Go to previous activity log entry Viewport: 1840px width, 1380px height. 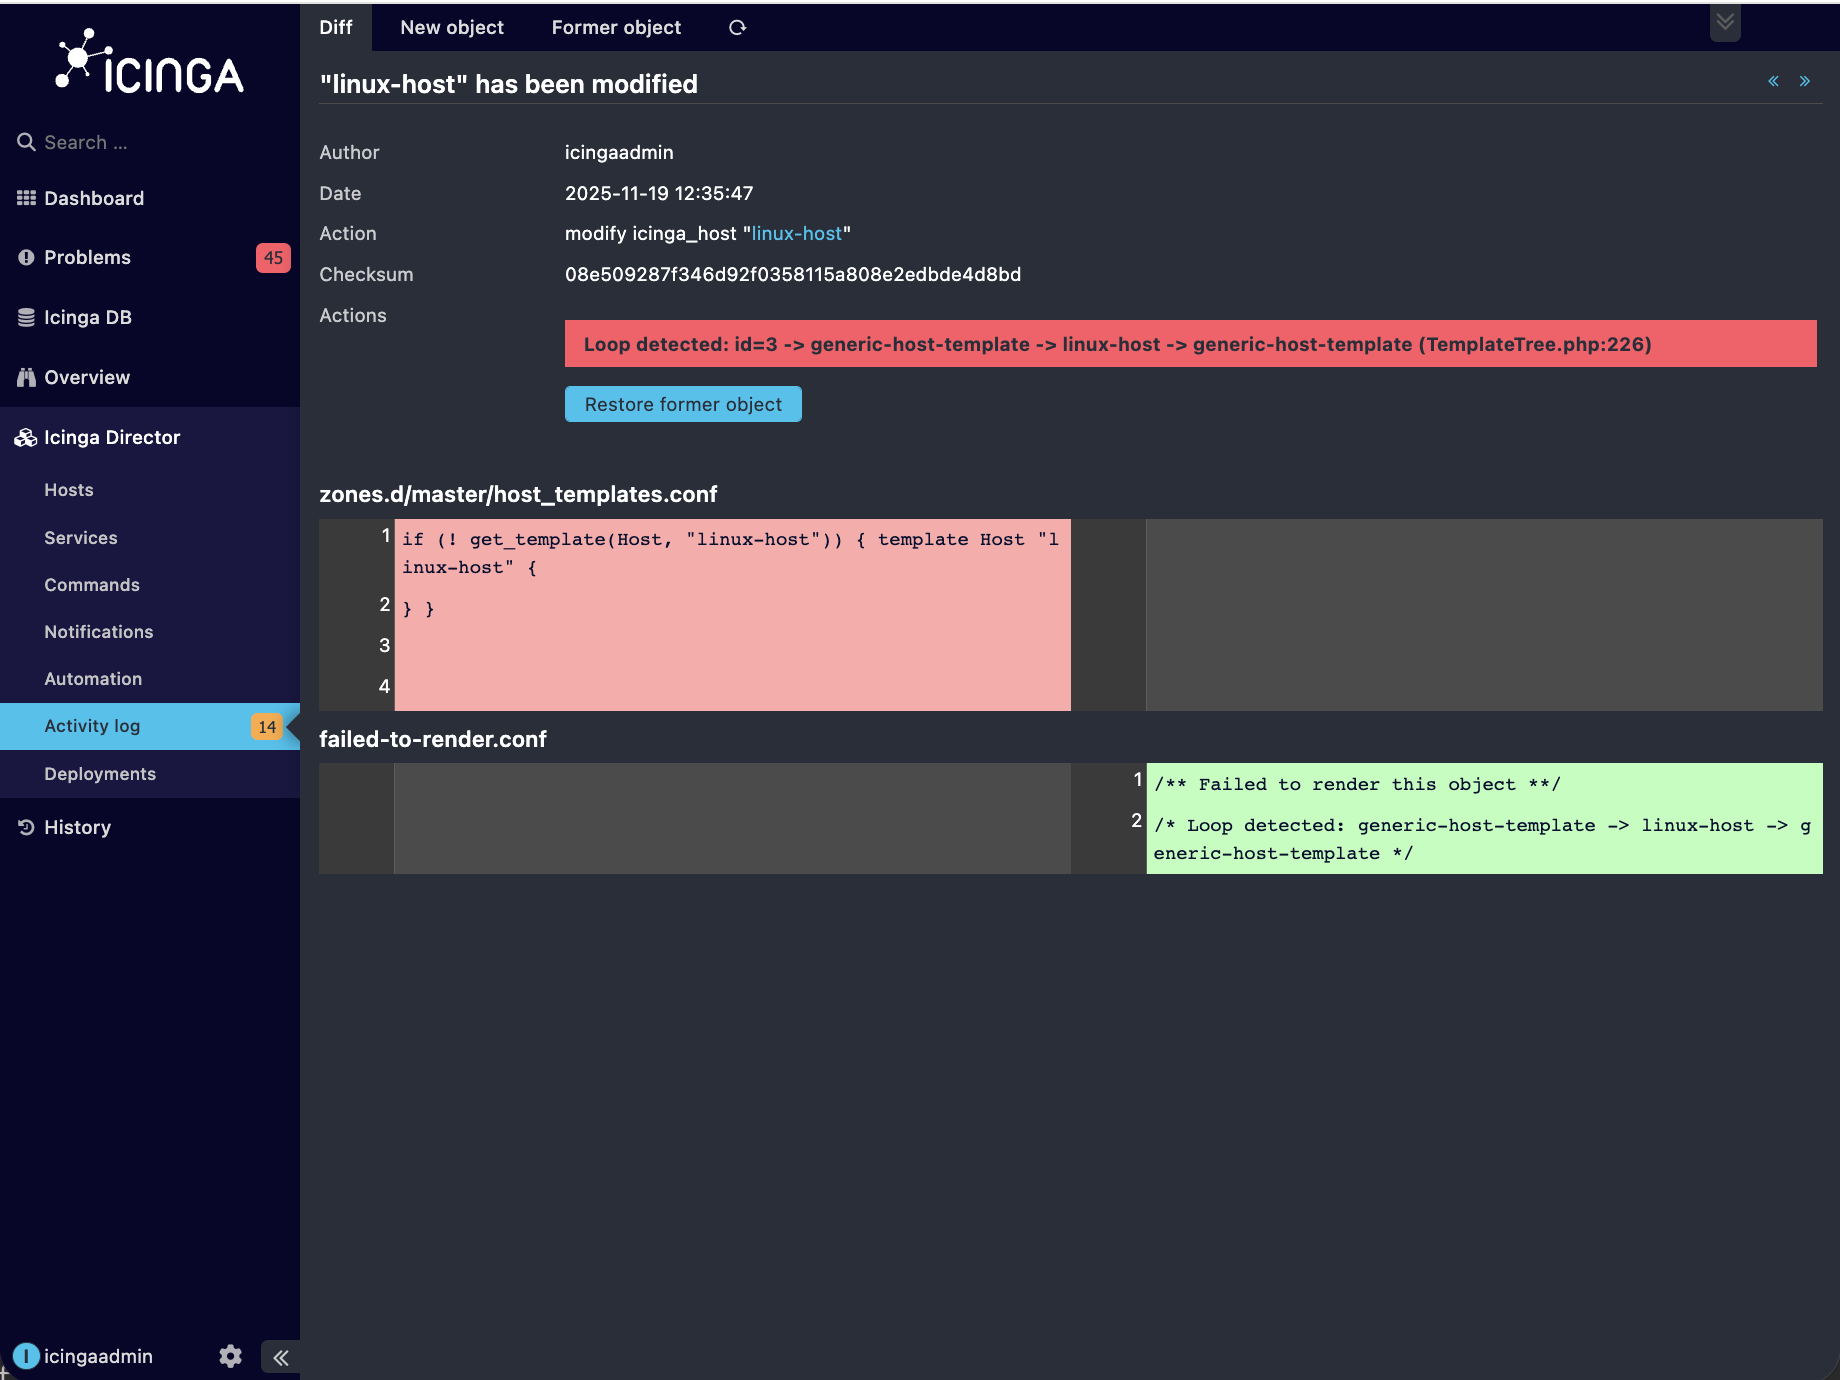1773,81
